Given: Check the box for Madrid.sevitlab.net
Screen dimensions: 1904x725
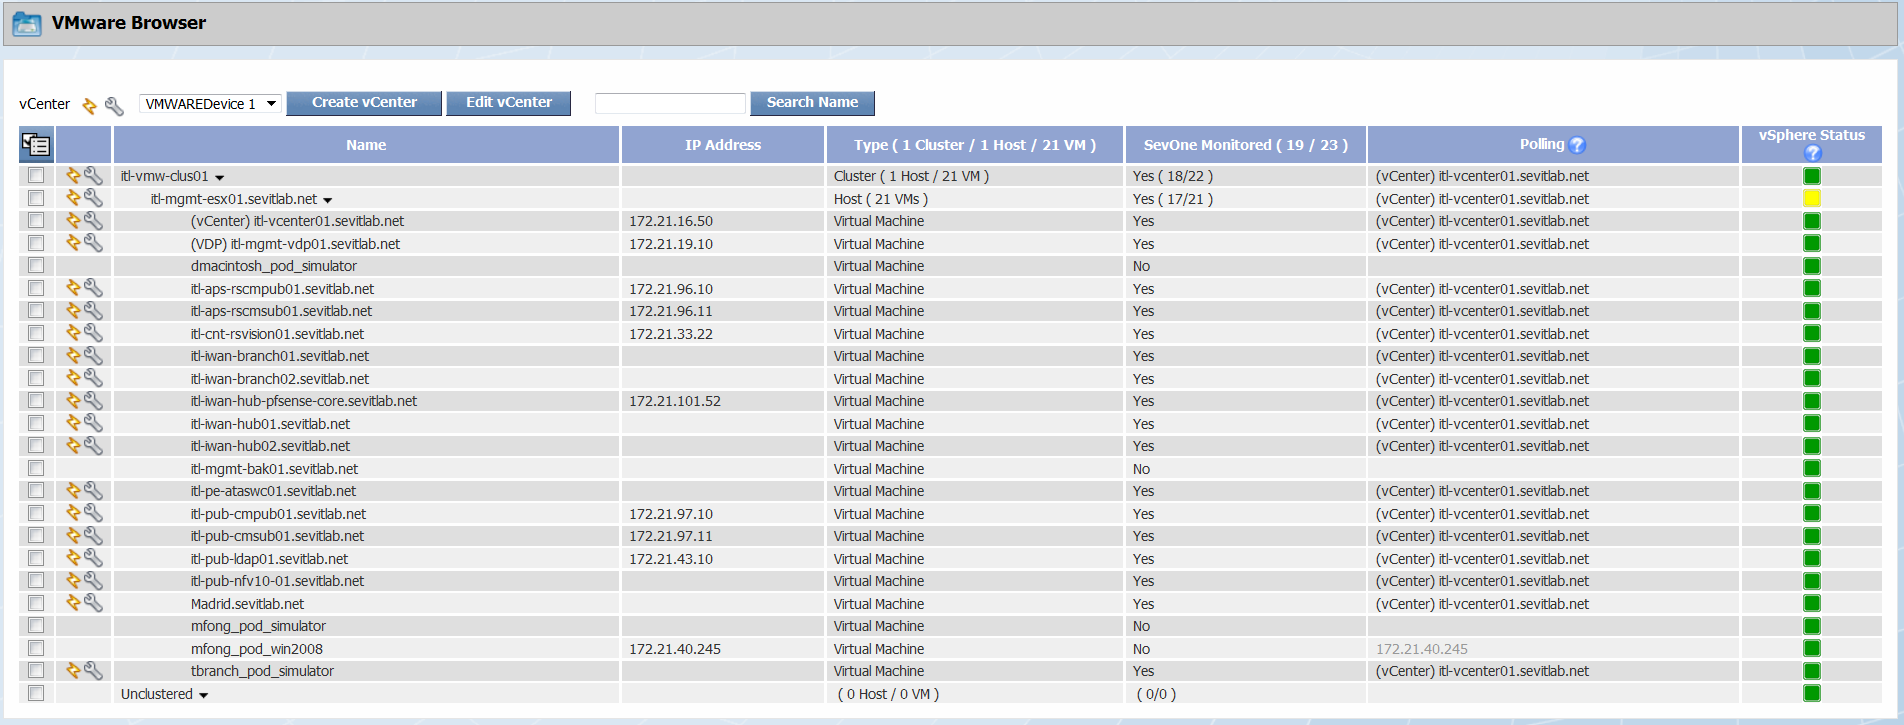Looking at the screenshot, I should coord(36,603).
